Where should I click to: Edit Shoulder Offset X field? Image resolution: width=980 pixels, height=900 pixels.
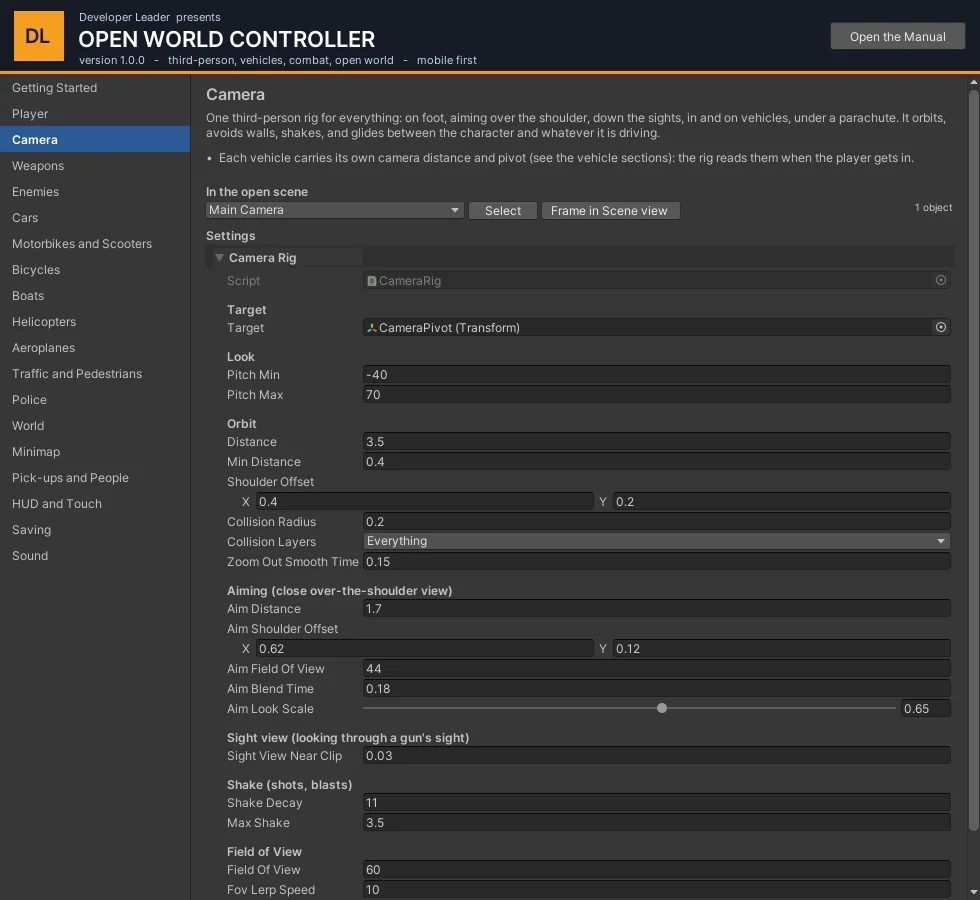(x=425, y=501)
